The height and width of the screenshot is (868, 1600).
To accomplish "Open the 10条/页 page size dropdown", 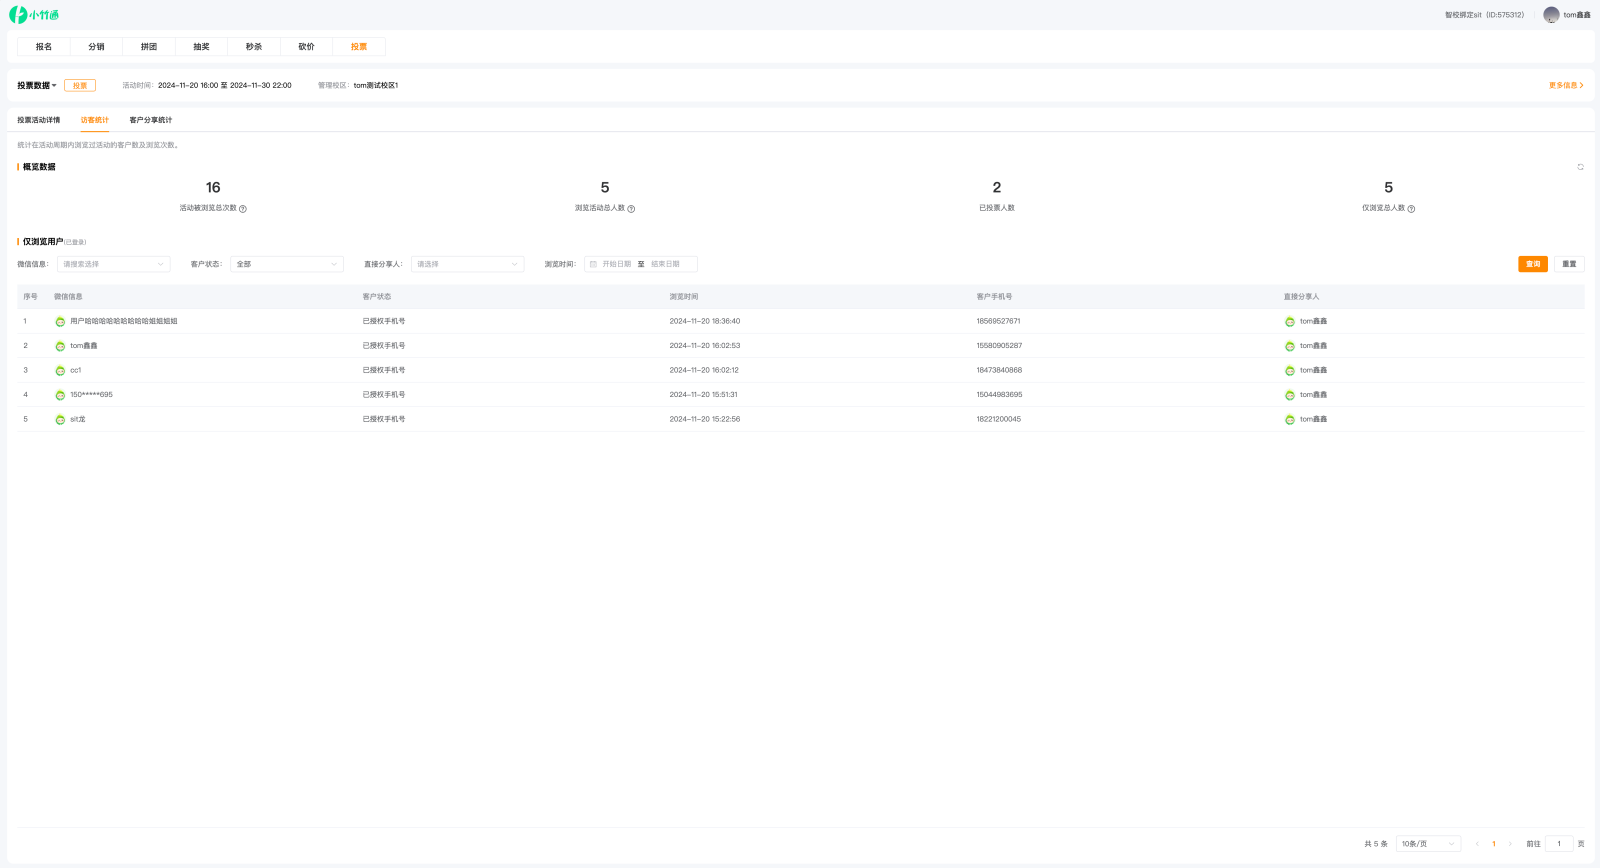I will point(1428,844).
